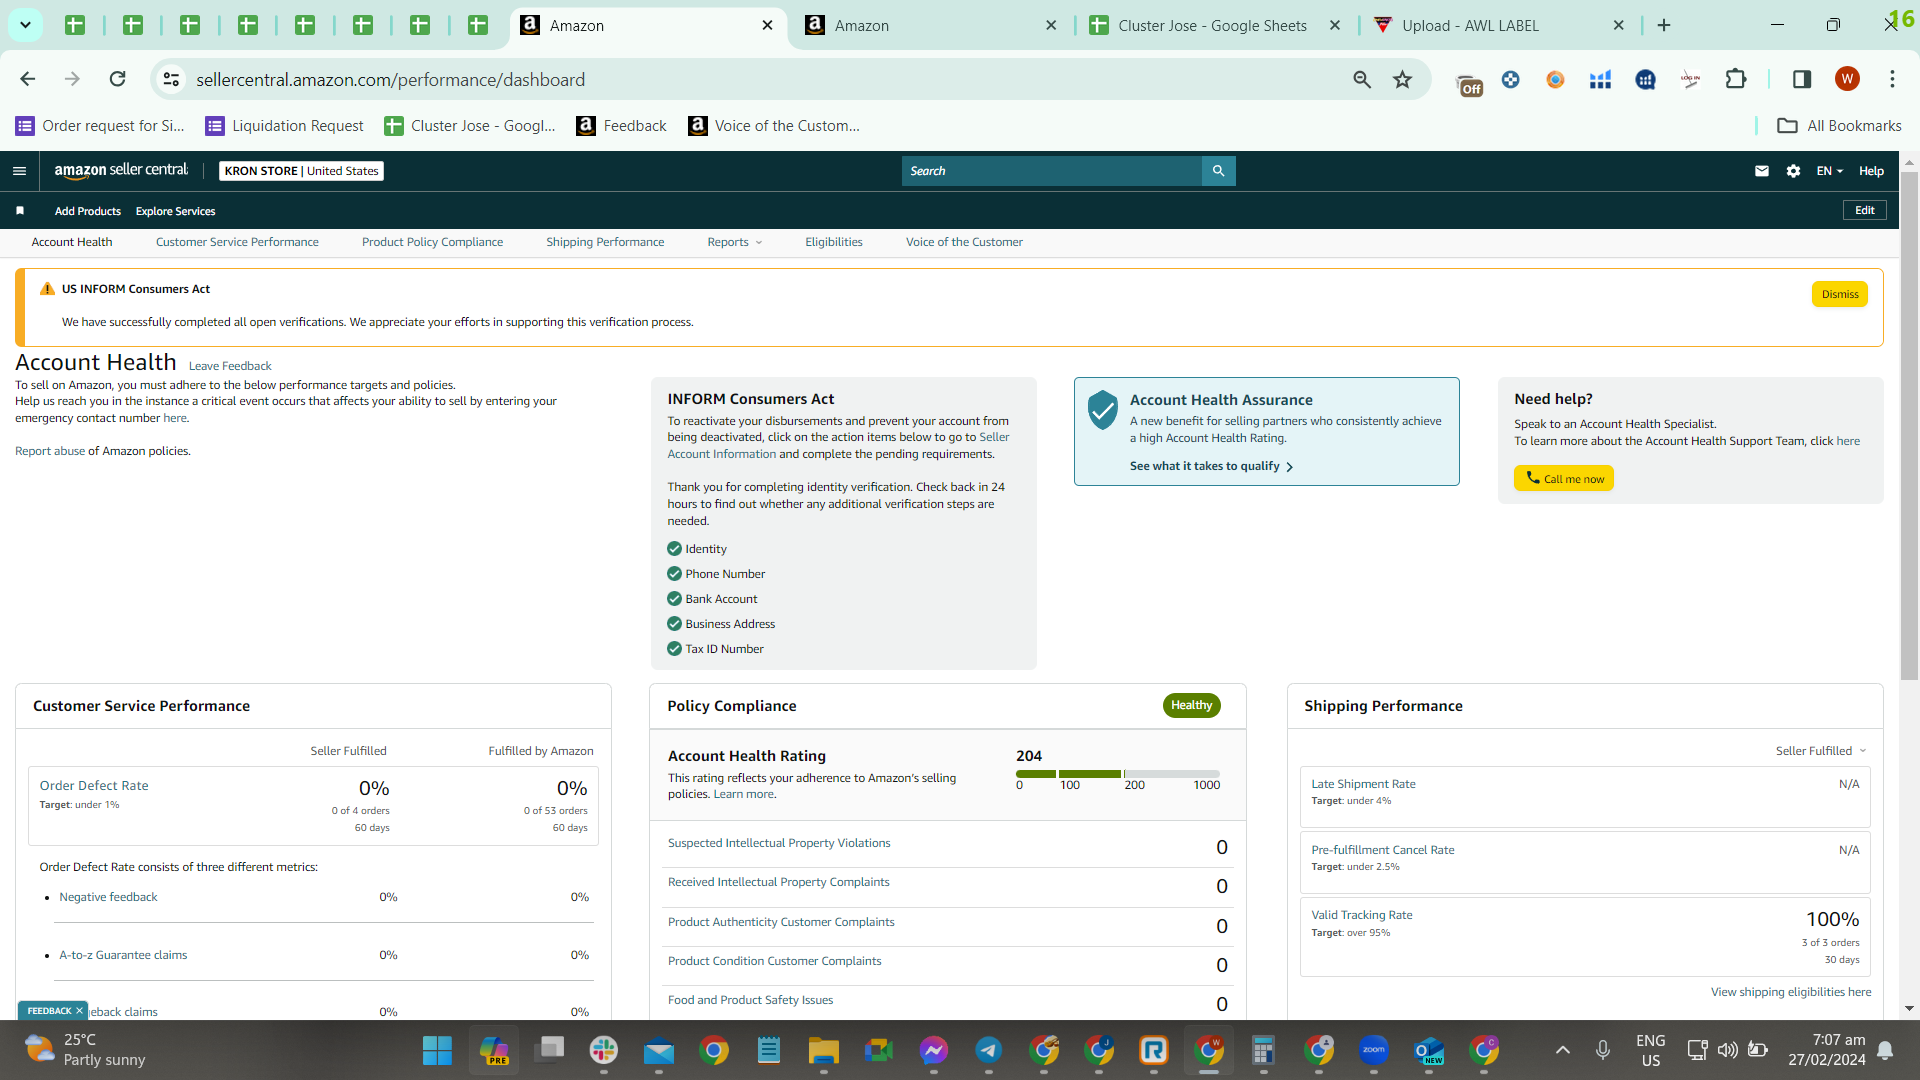Open Product Authenticity Customer Complaints link
The width and height of the screenshot is (1920, 1080).
(781, 922)
